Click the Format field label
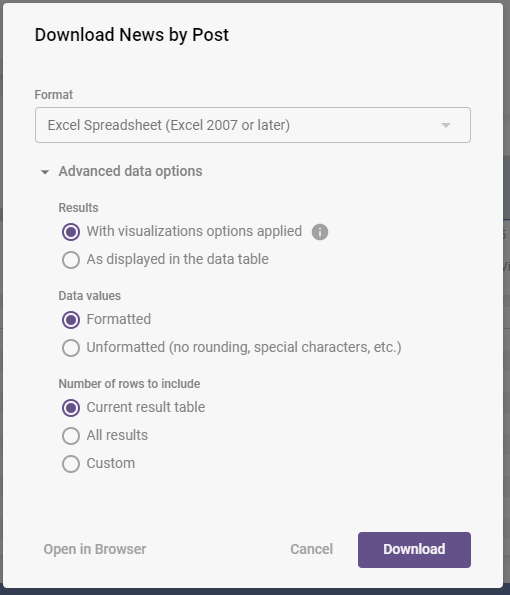The width and height of the screenshot is (510, 595). pos(54,94)
